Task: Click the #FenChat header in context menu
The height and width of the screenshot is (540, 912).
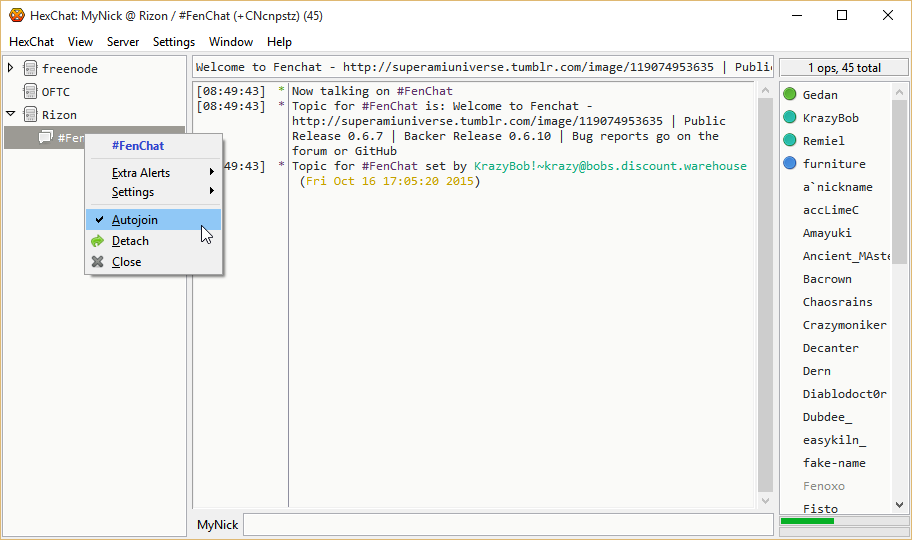Action: tap(138, 145)
